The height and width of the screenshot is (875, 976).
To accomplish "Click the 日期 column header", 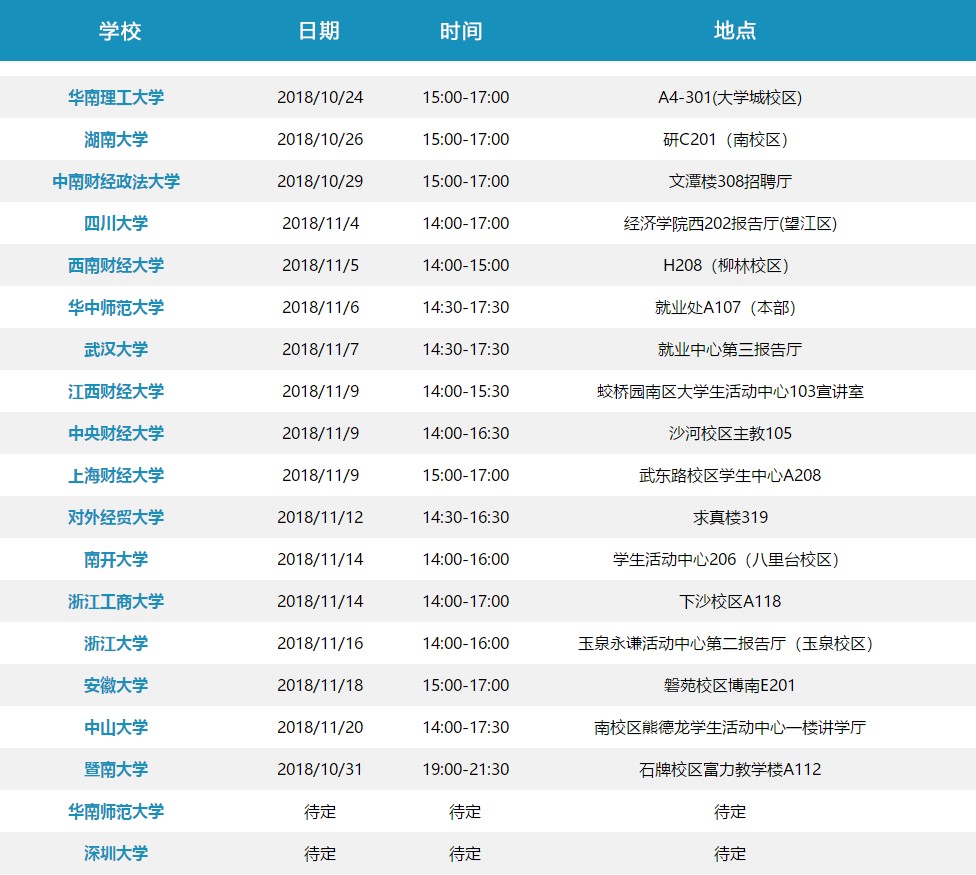I will pos(319,30).
